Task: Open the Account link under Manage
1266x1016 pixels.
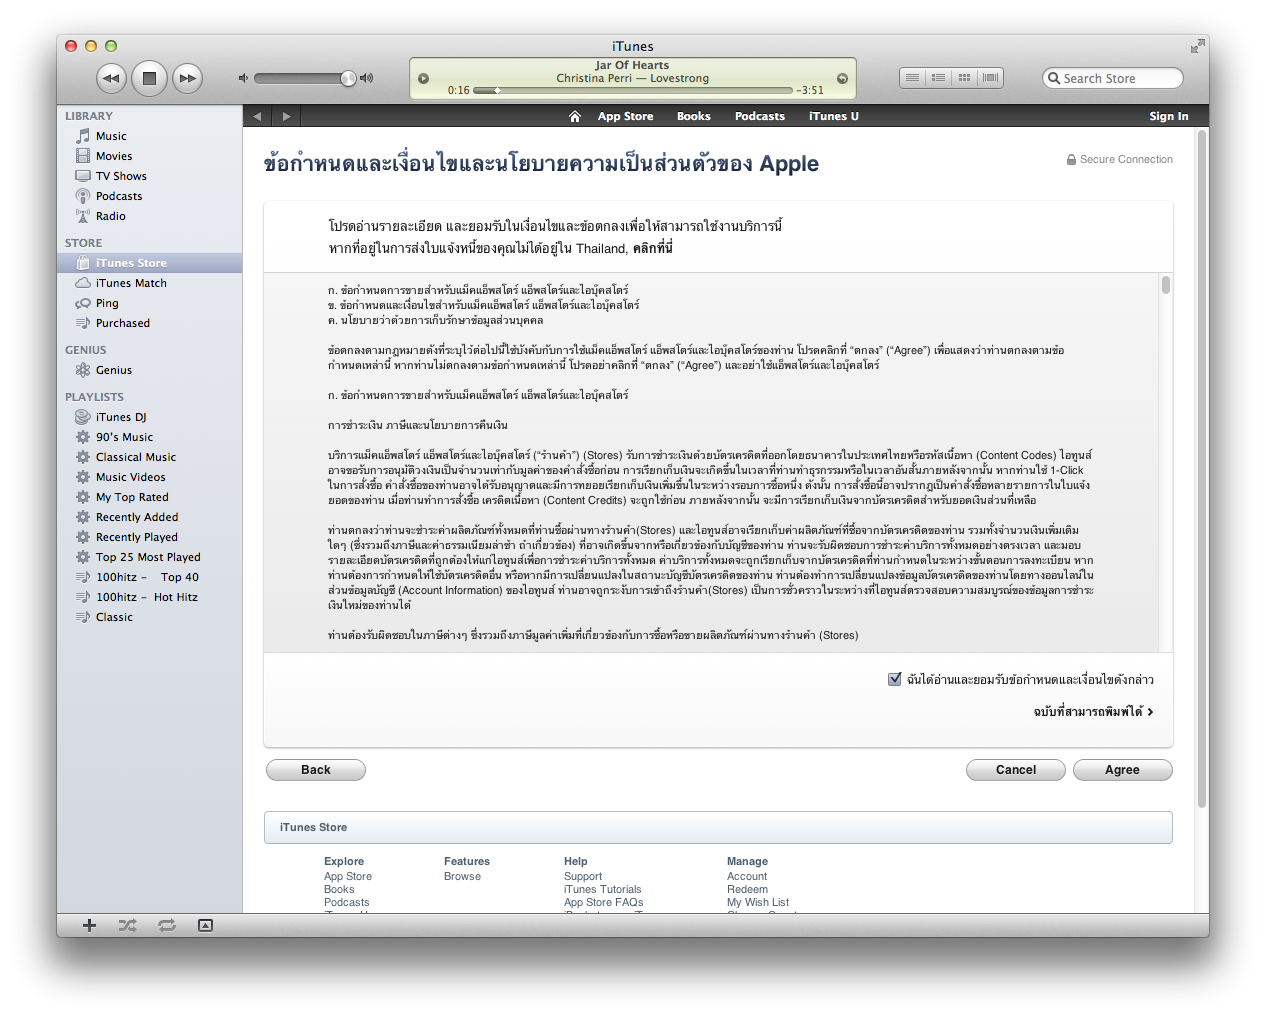Action: [x=747, y=876]
